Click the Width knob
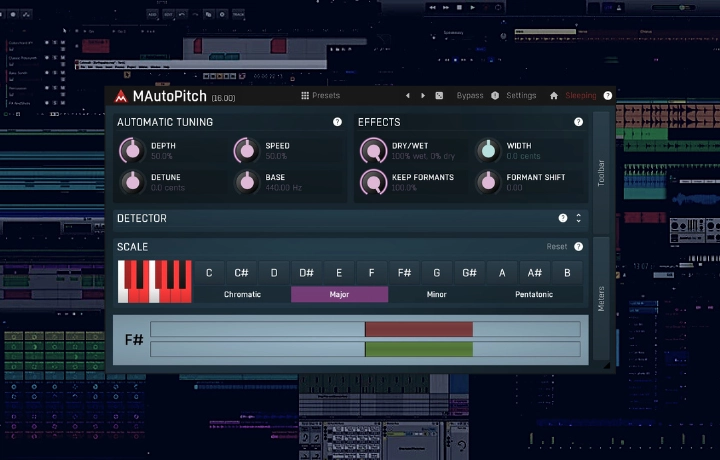 point(488,150)
